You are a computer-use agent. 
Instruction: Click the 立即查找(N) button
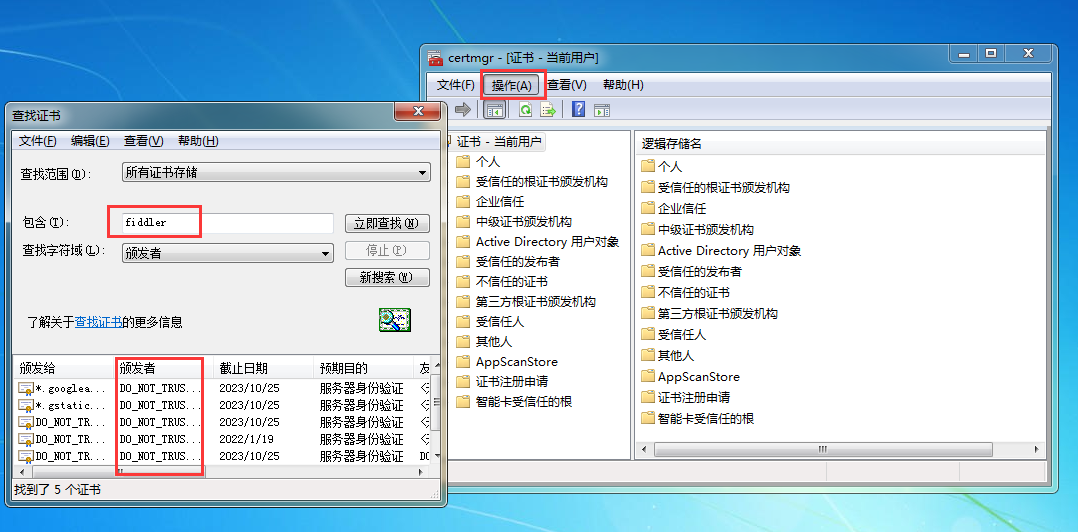[387, 223]
